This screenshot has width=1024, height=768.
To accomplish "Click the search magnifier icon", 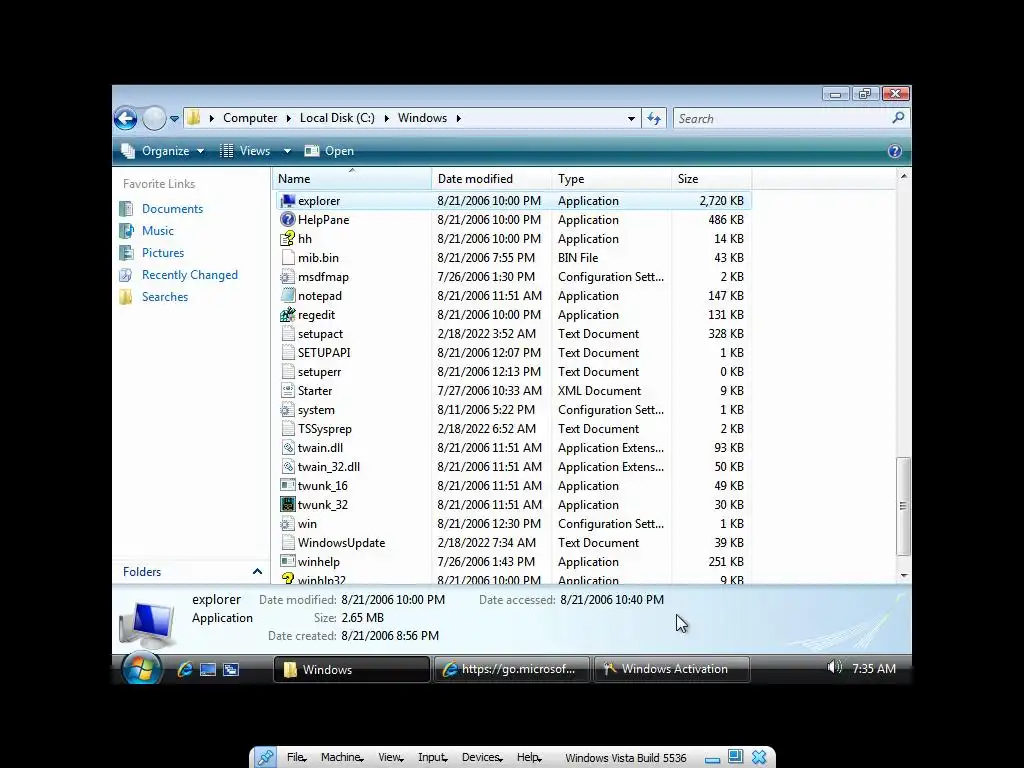I will point(899,118).
